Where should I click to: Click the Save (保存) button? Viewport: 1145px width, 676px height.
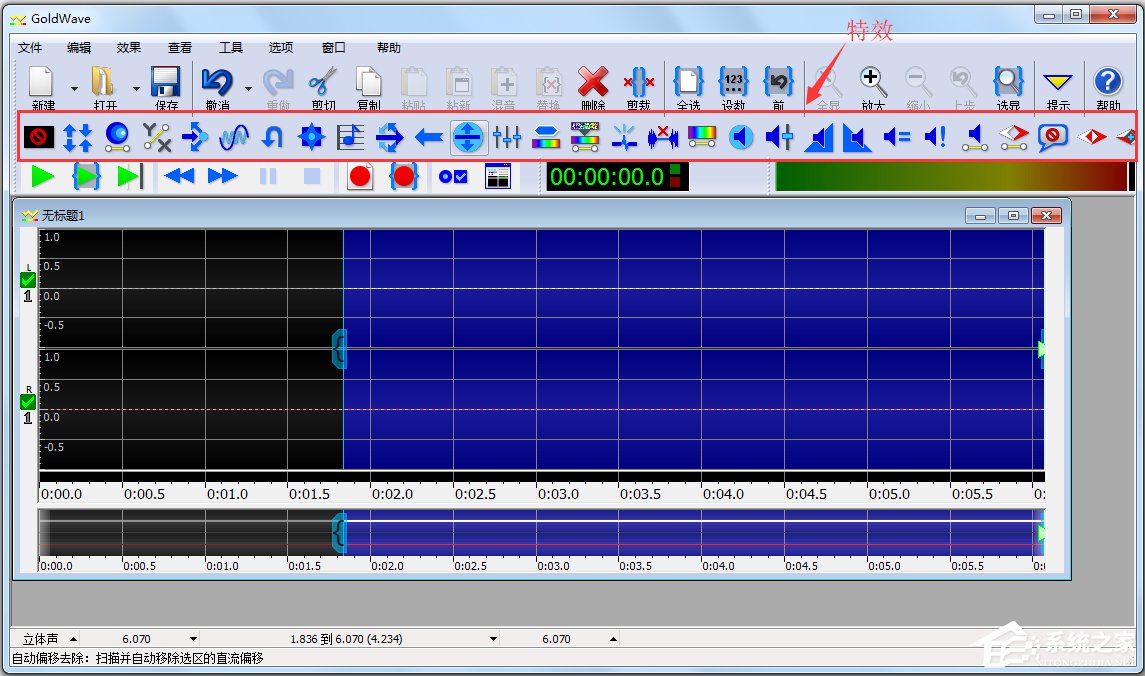(x=166, y=87)
